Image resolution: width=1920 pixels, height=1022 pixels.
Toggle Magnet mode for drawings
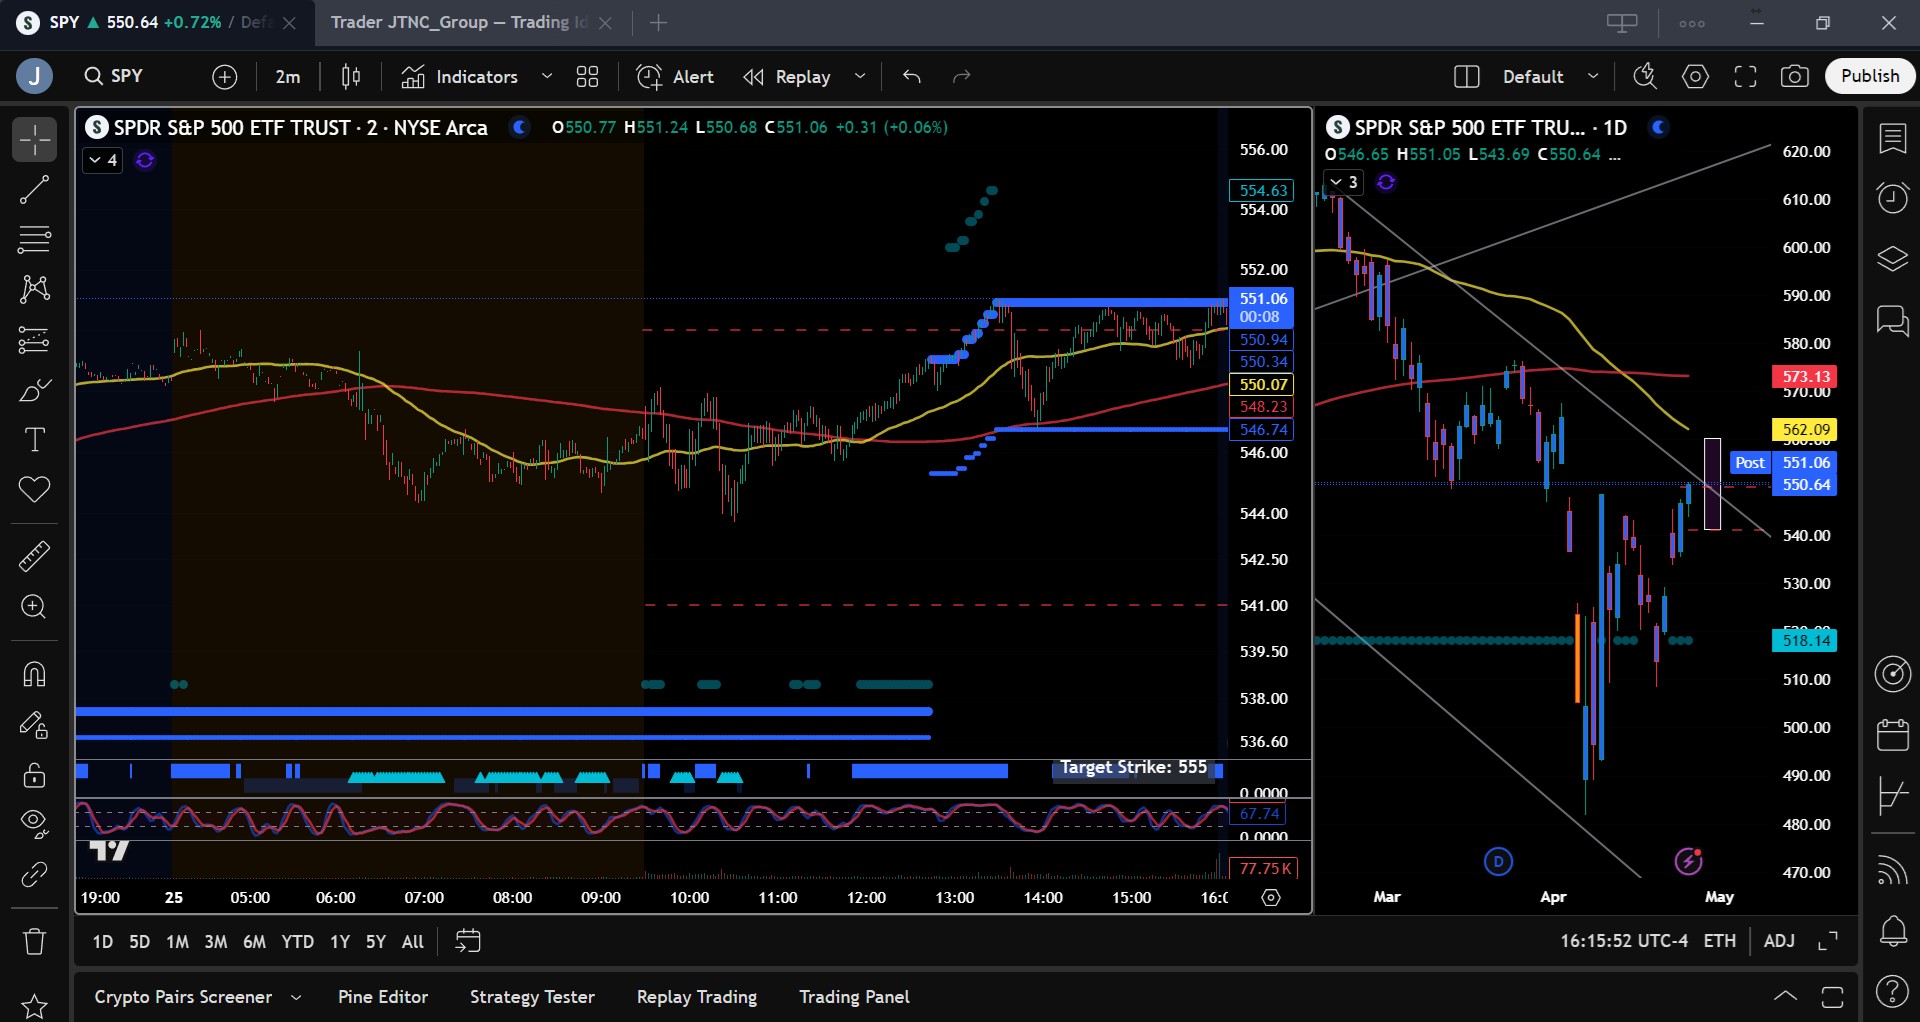coord(34,675)
